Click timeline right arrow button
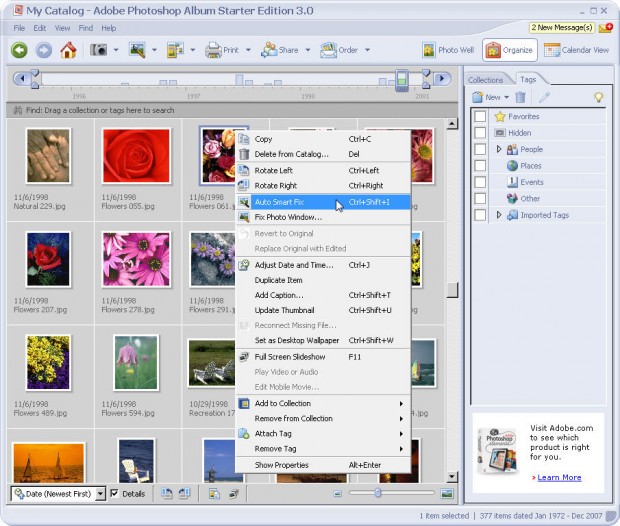This screenshot has height=526, width=620. tap(442, 78)
